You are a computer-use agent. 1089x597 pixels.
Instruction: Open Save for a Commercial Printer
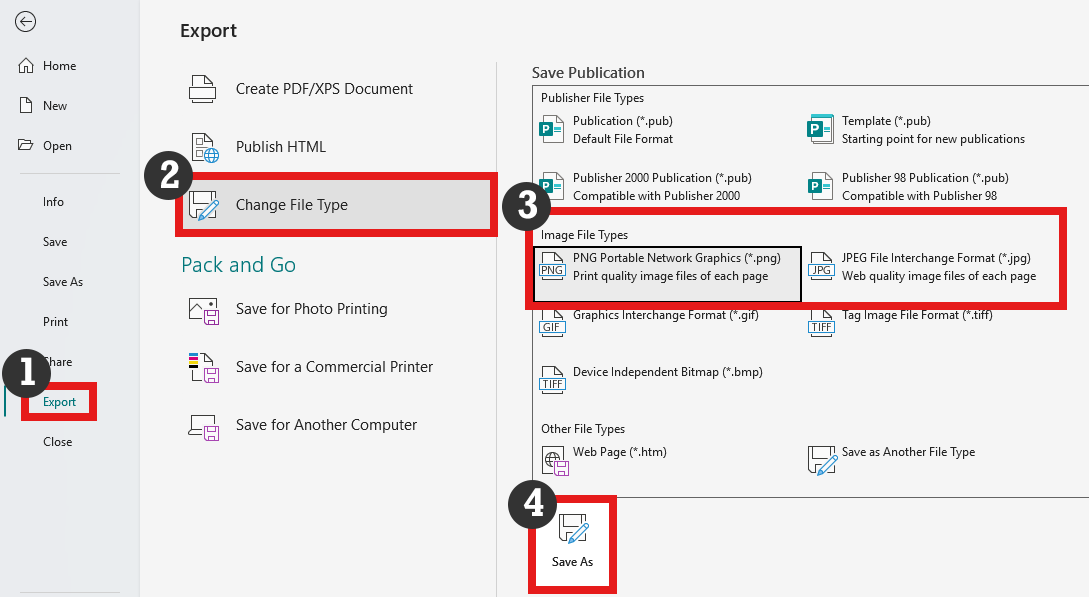[334, 367]
